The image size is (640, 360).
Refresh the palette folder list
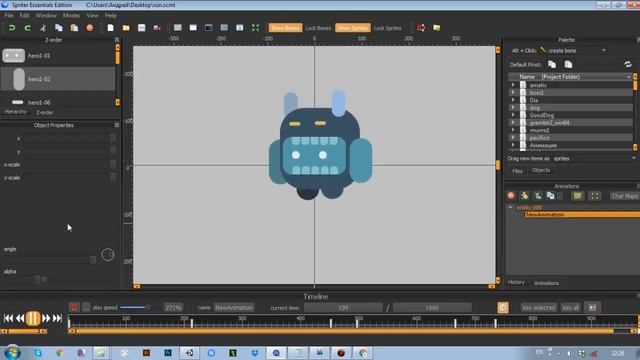(628, 64)
